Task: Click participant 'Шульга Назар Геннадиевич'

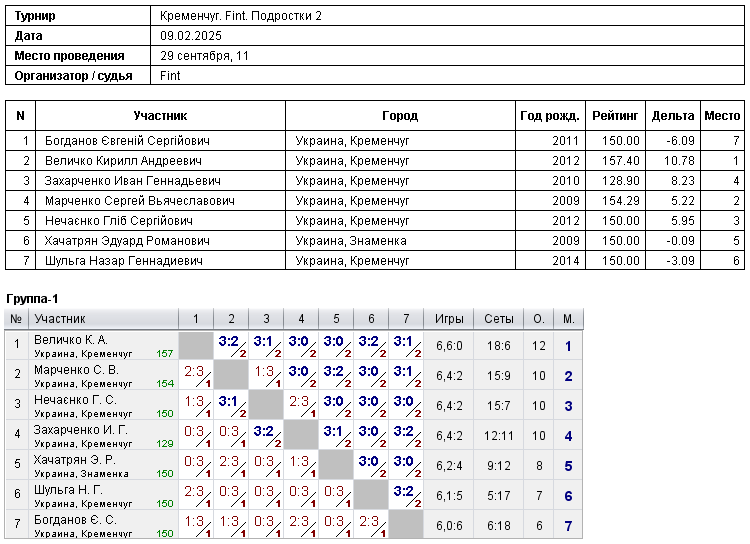Action: [124, 261]
